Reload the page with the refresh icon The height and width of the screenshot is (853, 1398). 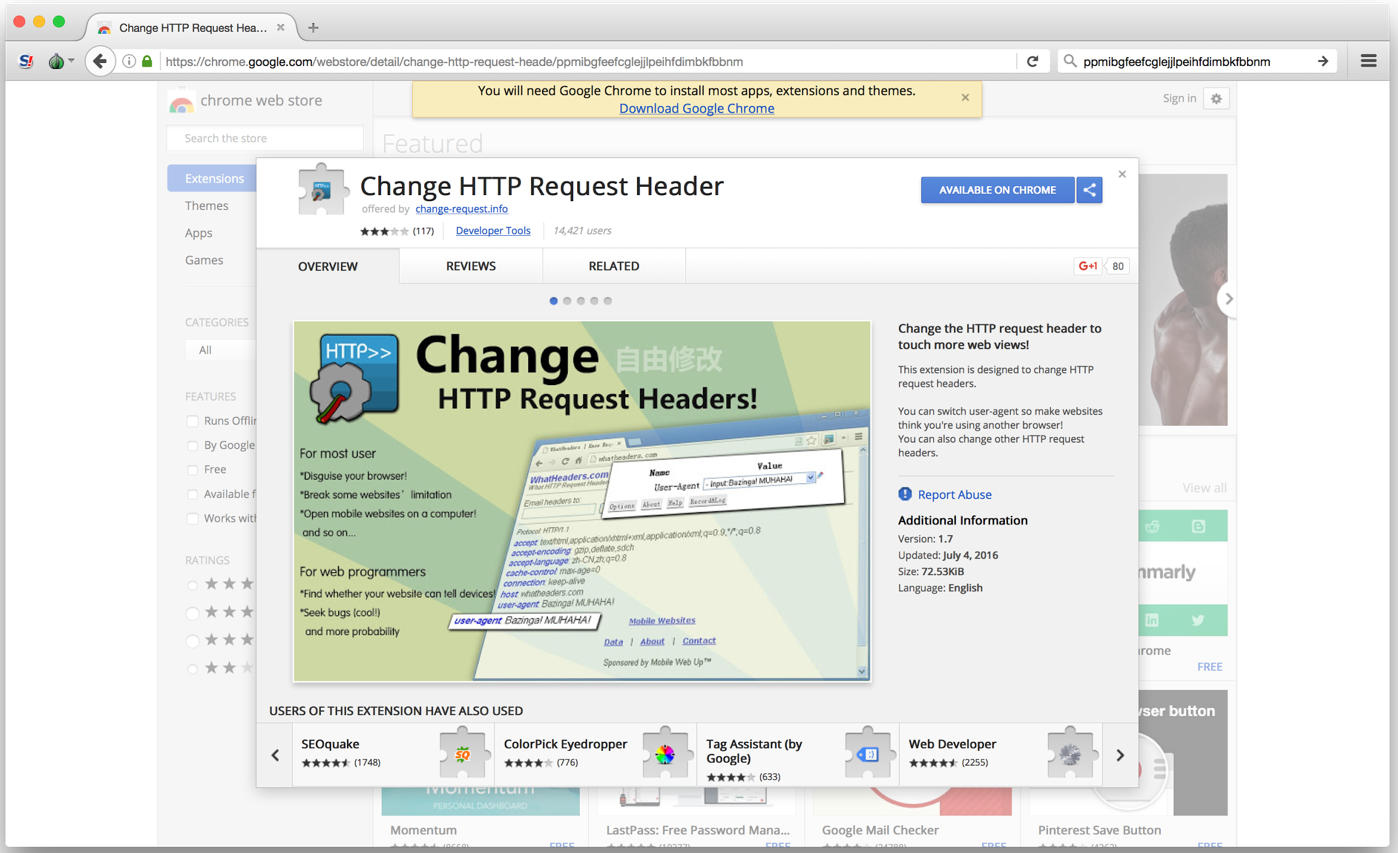coord(1032,61)
